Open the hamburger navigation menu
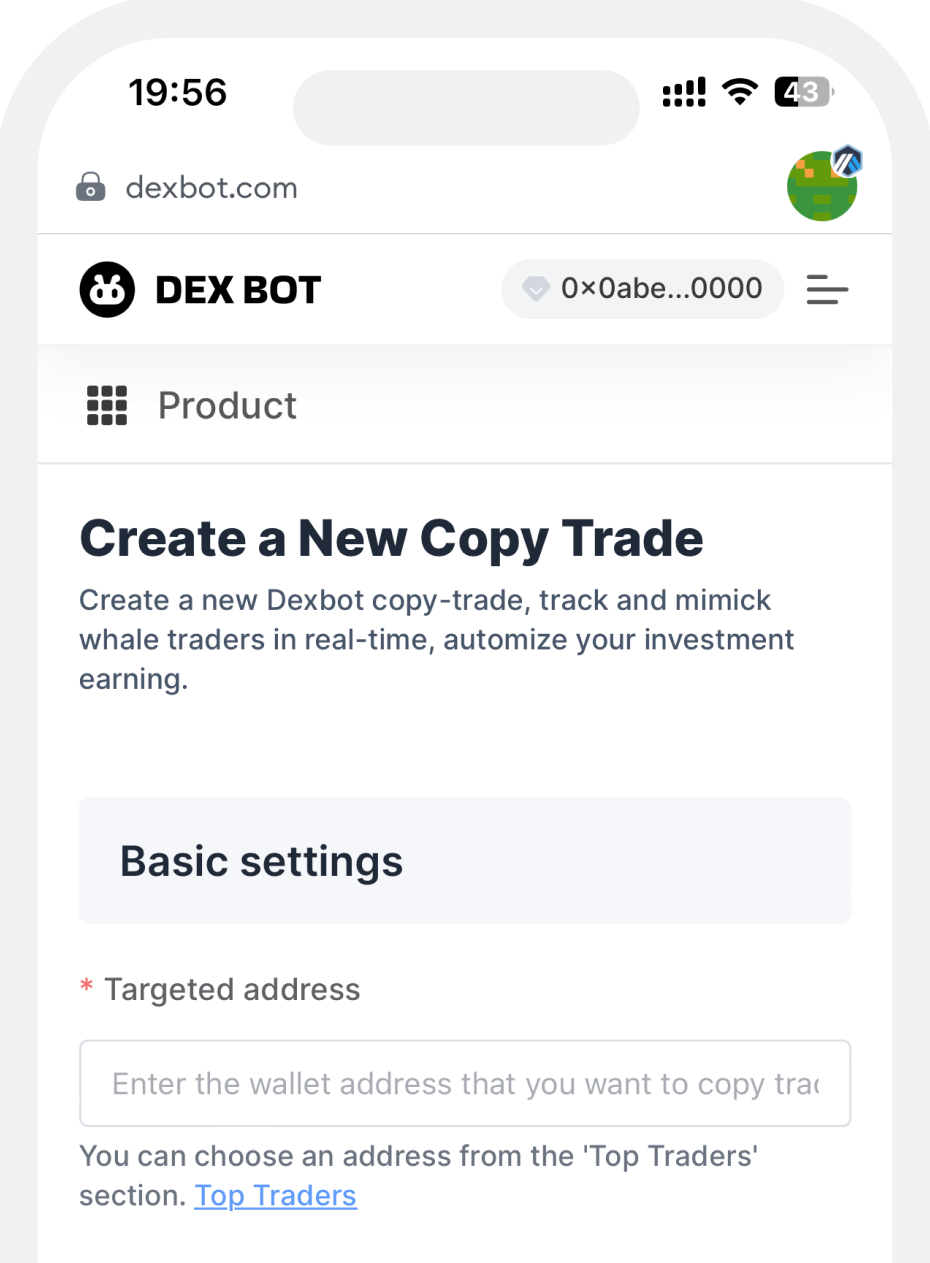Image resolution: width=930 pixels, height=1263 pixels. (827, 290)
